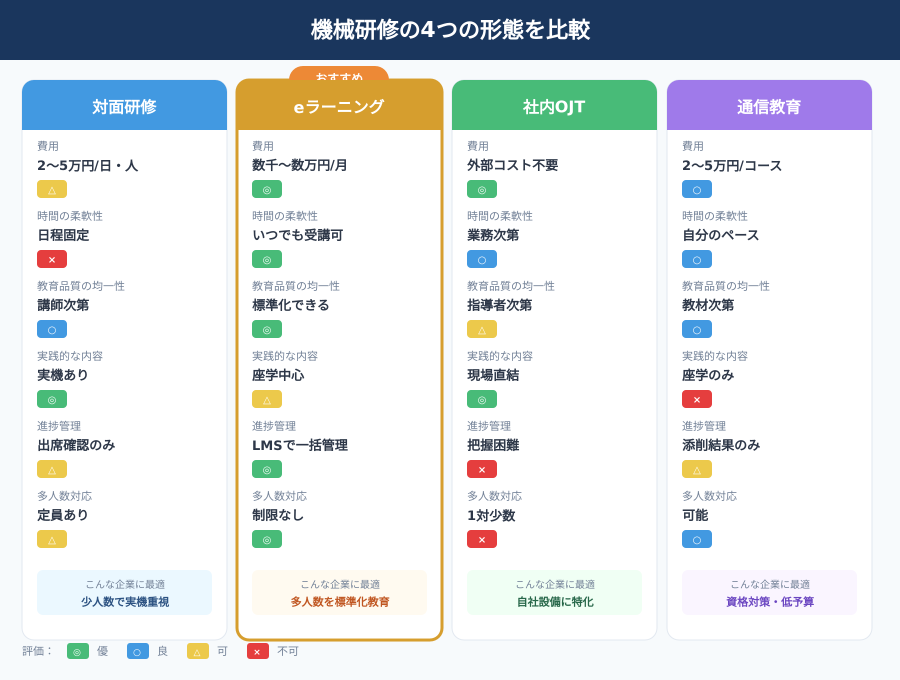900x680 pixels.
Task: Click the 資格対策・低予算 recommendation box
Action: (769, 593)
